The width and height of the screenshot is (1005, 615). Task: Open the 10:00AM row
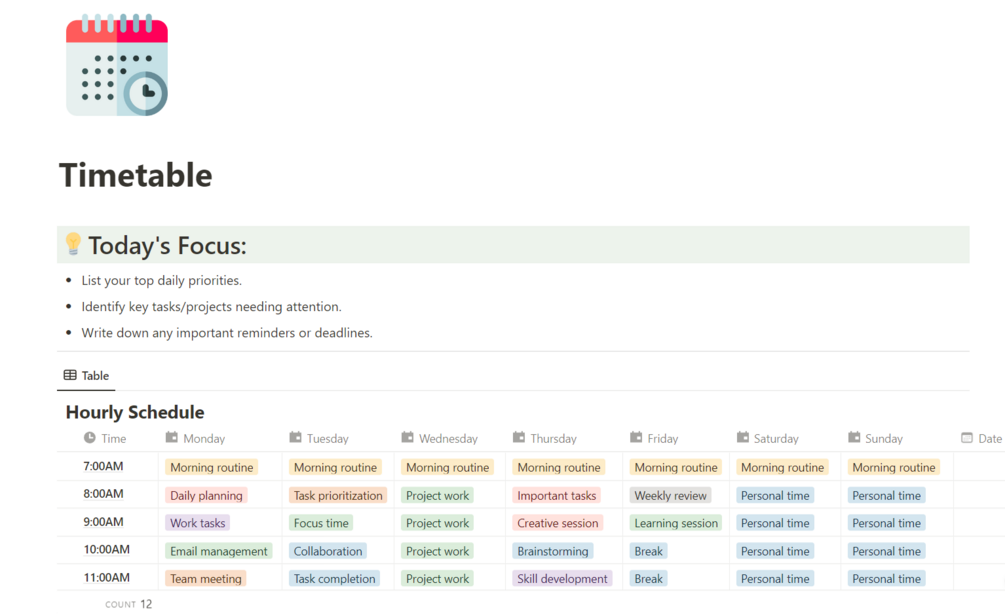click(106, 550)
